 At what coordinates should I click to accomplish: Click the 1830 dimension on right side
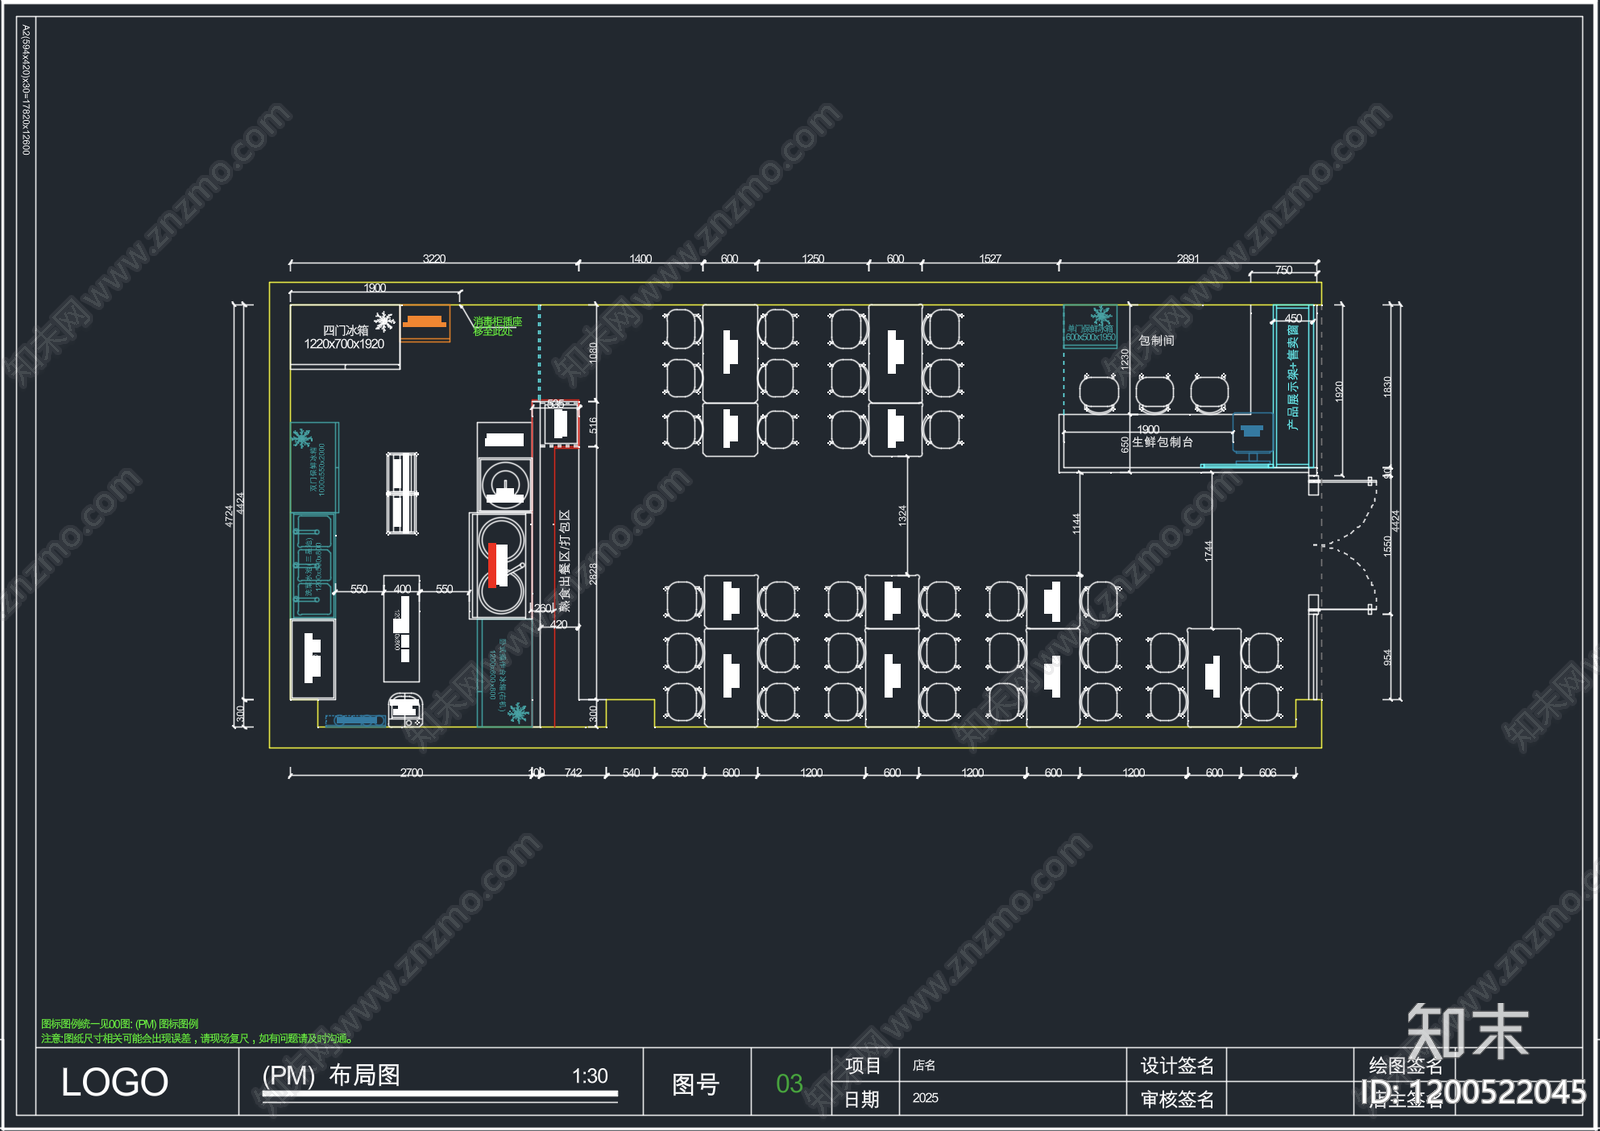1387,387
